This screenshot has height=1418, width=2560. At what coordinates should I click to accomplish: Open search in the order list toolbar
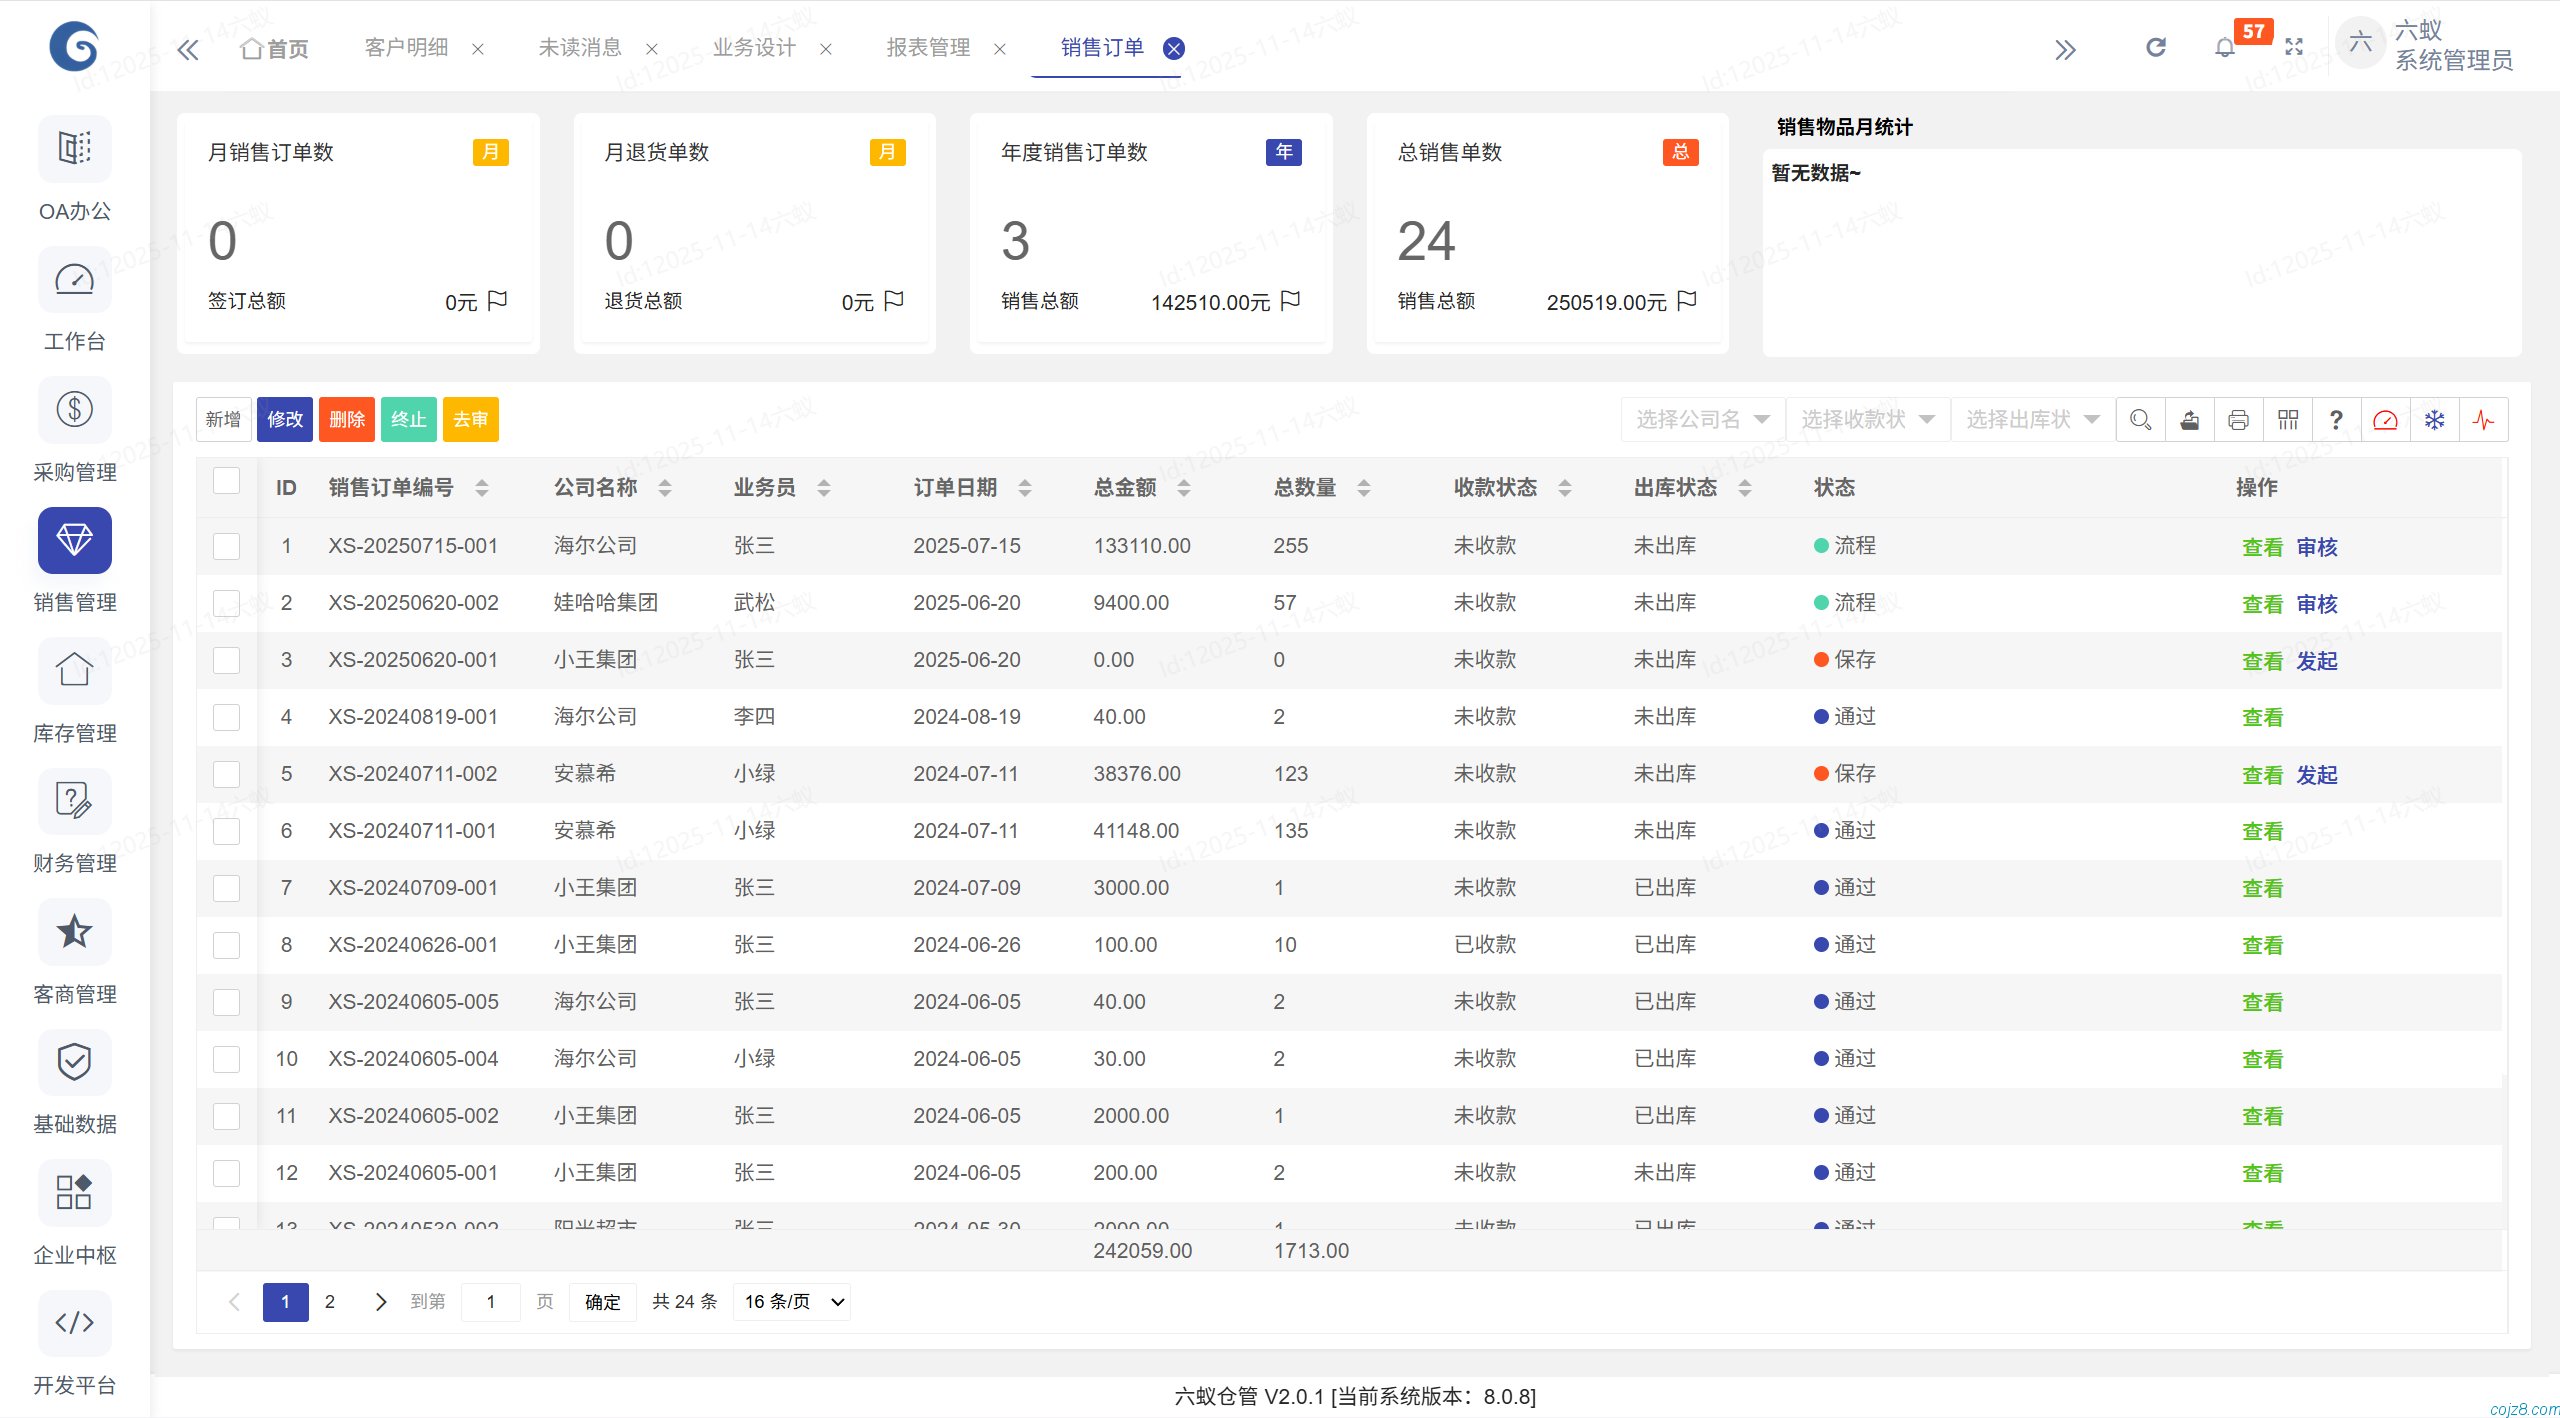pos(2140,419)
